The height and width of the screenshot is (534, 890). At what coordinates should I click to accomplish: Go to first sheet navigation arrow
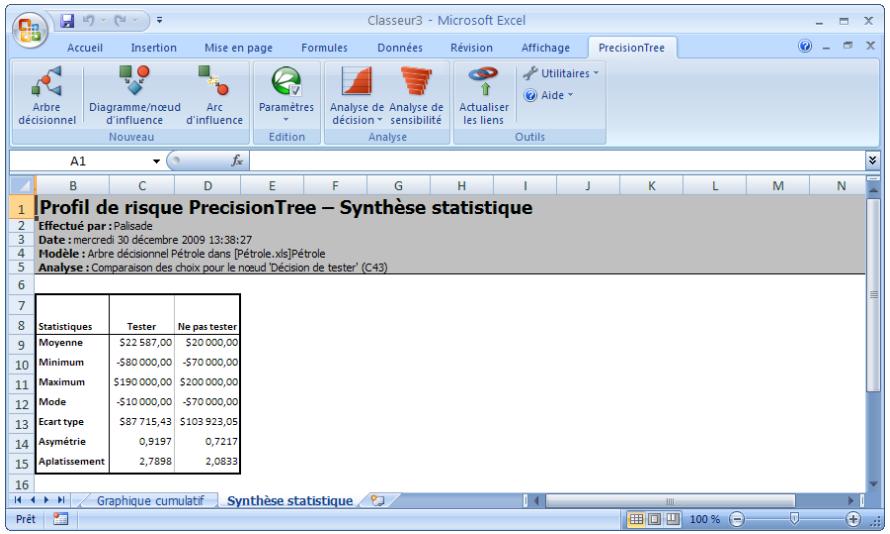[x=18, y=500]
